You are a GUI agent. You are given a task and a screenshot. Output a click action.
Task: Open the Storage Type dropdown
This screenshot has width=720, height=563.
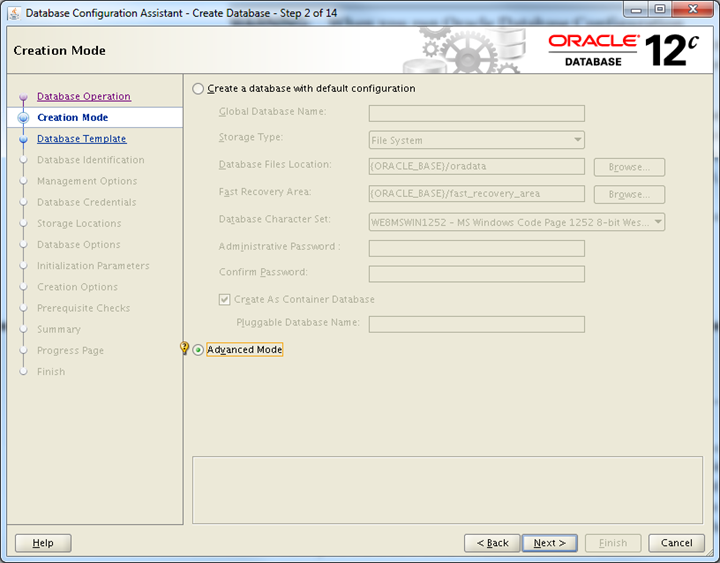(476, 140)
